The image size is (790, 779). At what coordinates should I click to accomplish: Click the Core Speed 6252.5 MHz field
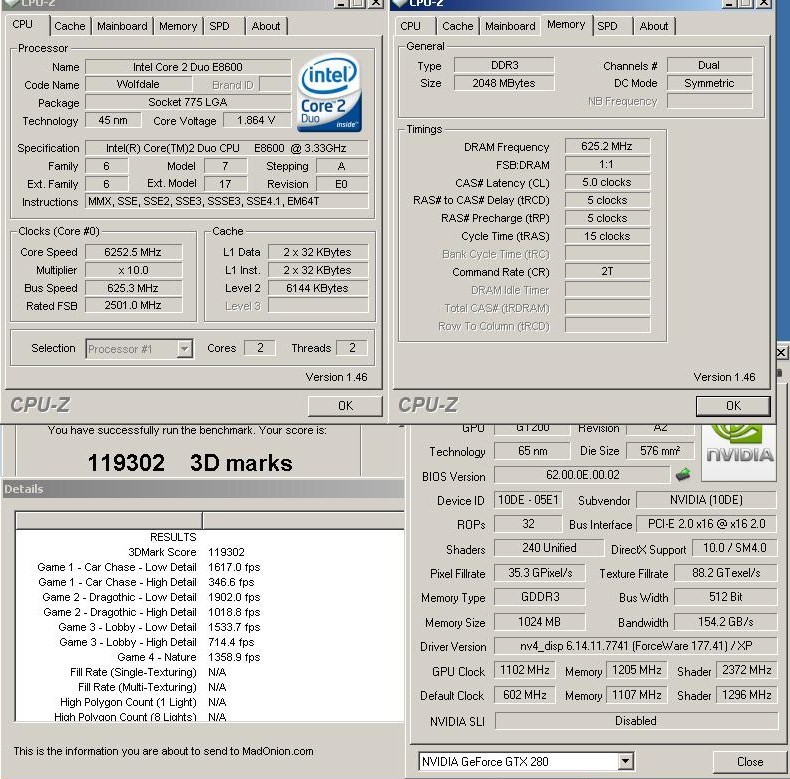133,252
